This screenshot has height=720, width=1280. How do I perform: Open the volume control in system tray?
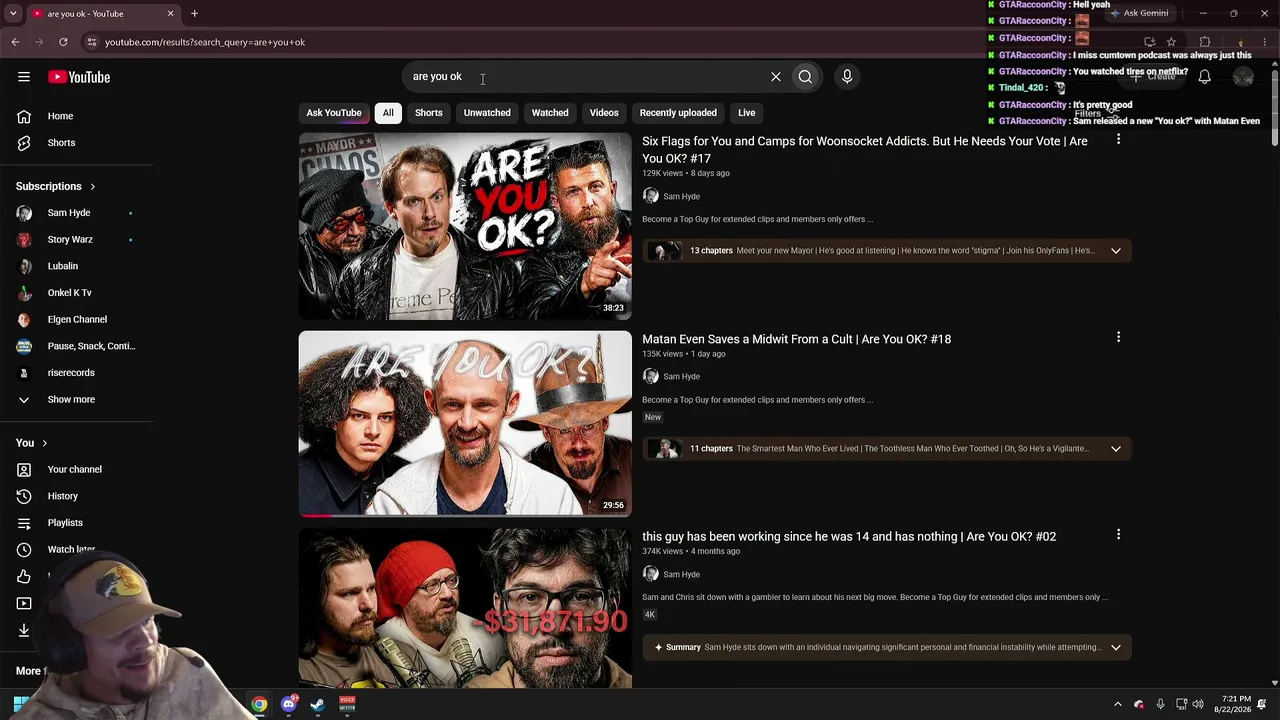[x=1198, y=704]
